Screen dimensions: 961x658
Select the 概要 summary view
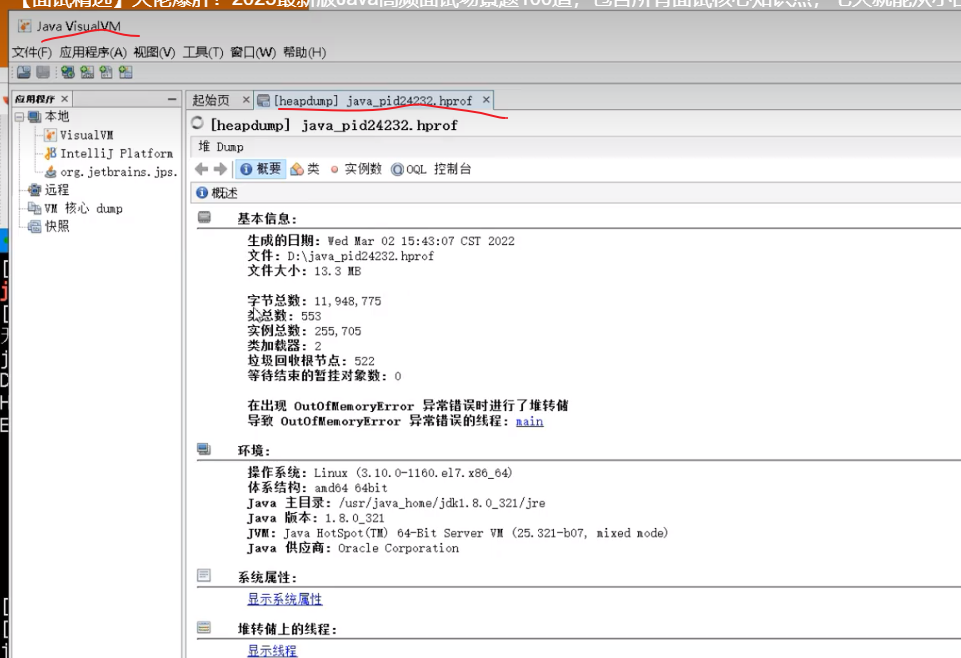[x=261, y=169]
